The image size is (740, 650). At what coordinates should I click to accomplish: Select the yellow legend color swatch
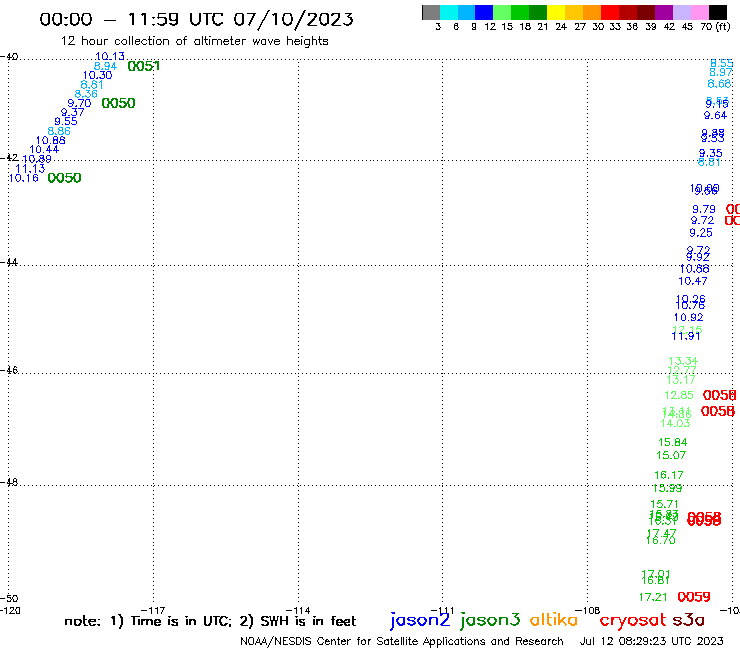tap(556, 12)
